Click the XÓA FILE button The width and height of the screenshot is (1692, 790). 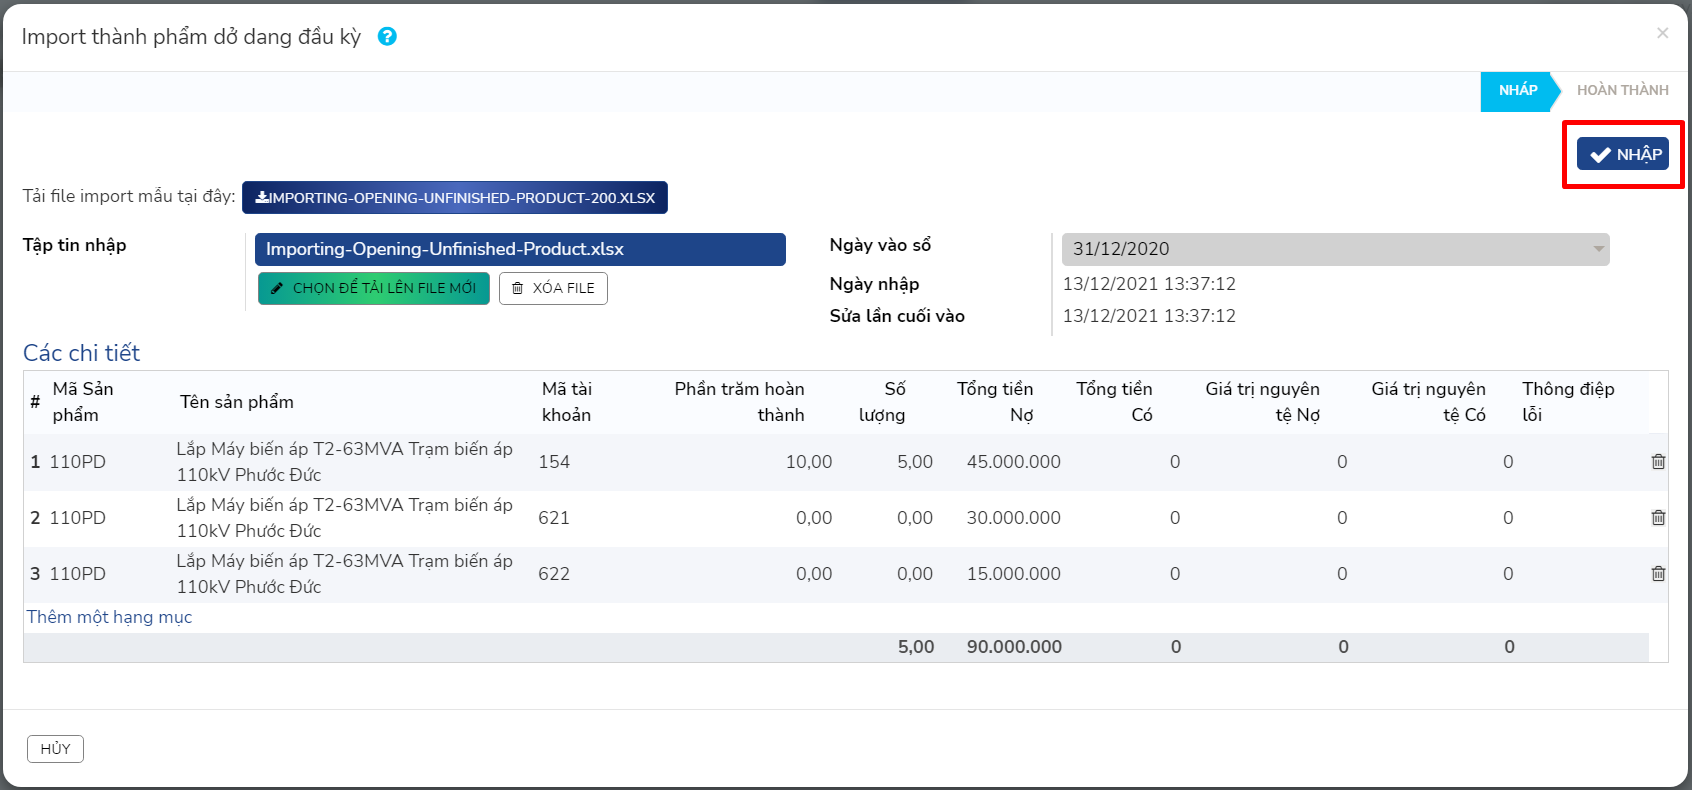click(553, 288)
